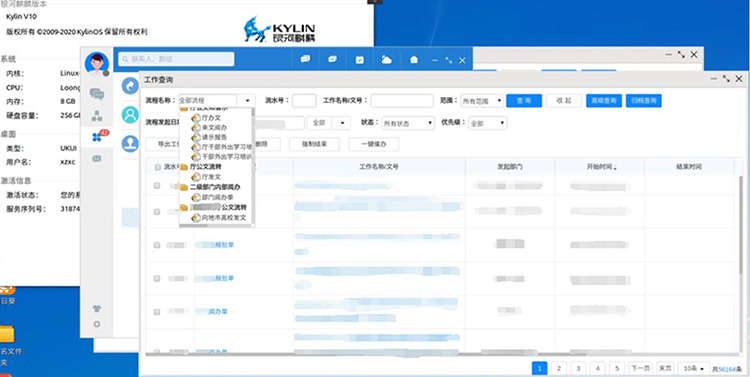750x377 pixels.
Task: Click the results table vertical scrollbar
Action: point(742,225)
